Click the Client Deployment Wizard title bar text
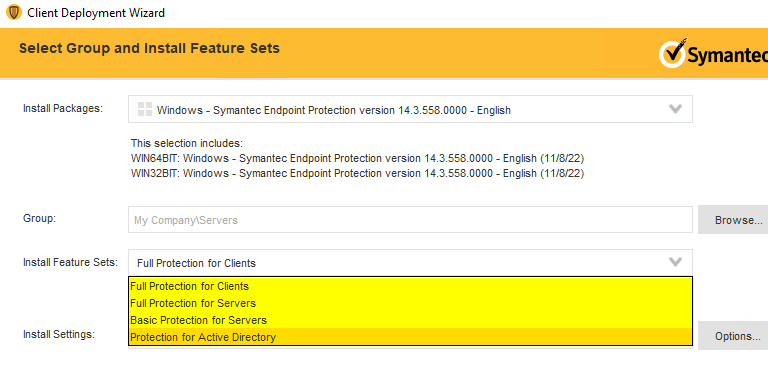Viewport: 768px width, 368px height. coord(96,13)
